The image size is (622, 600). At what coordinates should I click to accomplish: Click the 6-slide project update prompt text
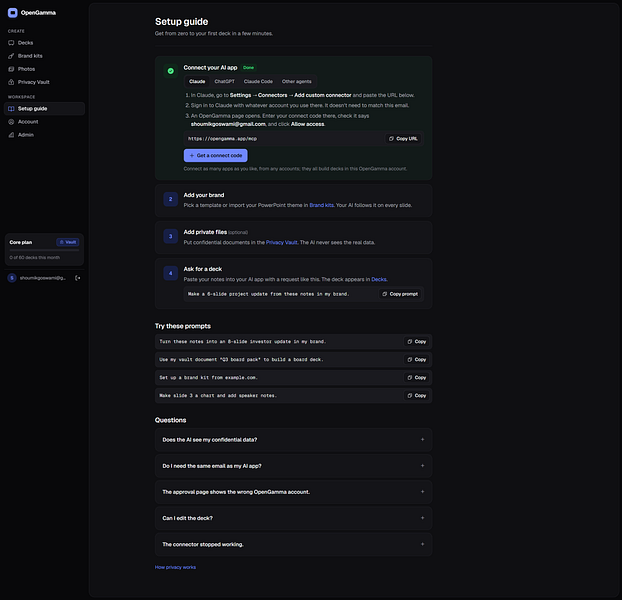tap(269, 294)
